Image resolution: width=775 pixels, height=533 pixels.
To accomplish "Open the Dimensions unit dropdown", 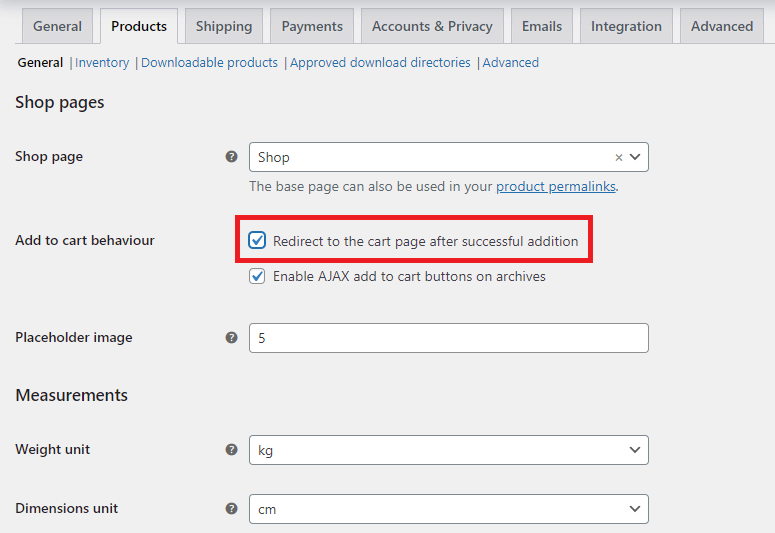I will pos(448,509).
